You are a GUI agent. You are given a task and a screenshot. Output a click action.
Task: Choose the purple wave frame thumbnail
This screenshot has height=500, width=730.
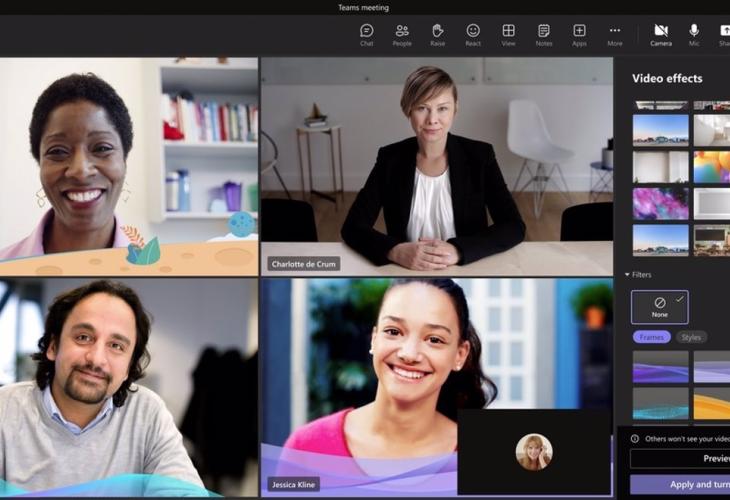pyautogui.click(x=660, y=366)
